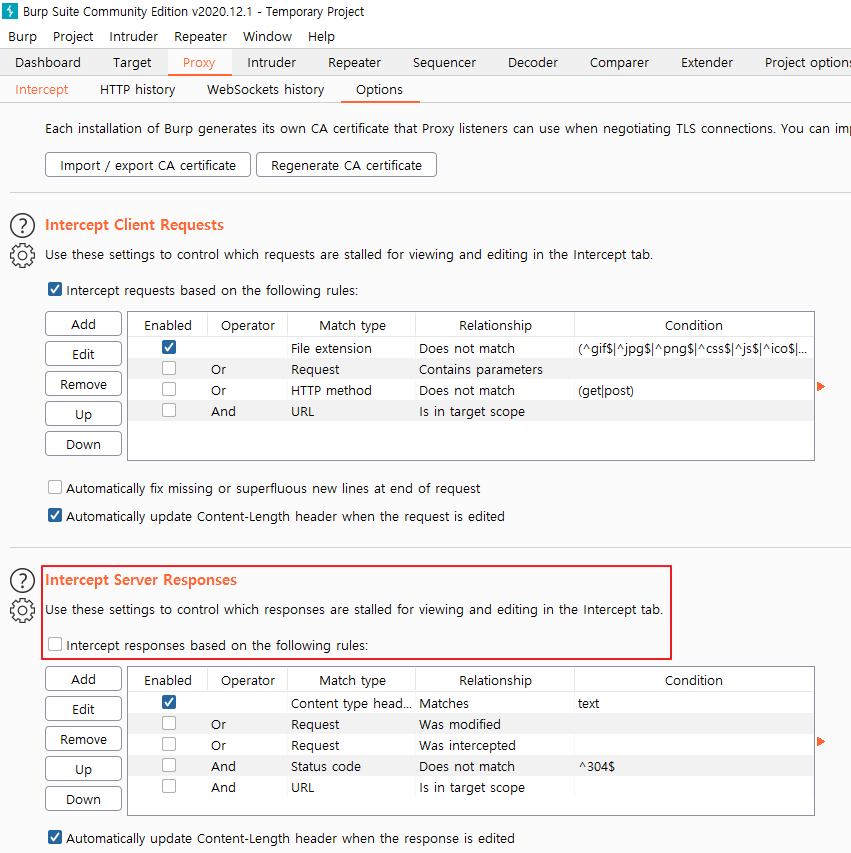Select the 'Content type head...' match type cell
Image resolution: width=851 pixels, height=853 pixels.
tap(352, 703)
